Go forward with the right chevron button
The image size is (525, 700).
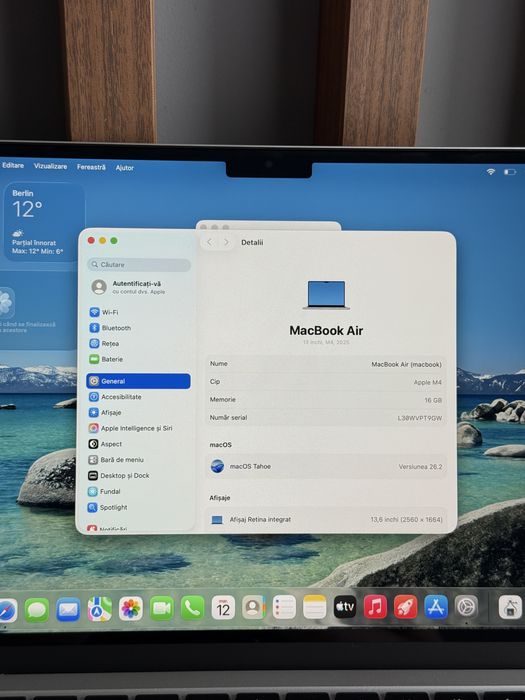click(226, 242)
